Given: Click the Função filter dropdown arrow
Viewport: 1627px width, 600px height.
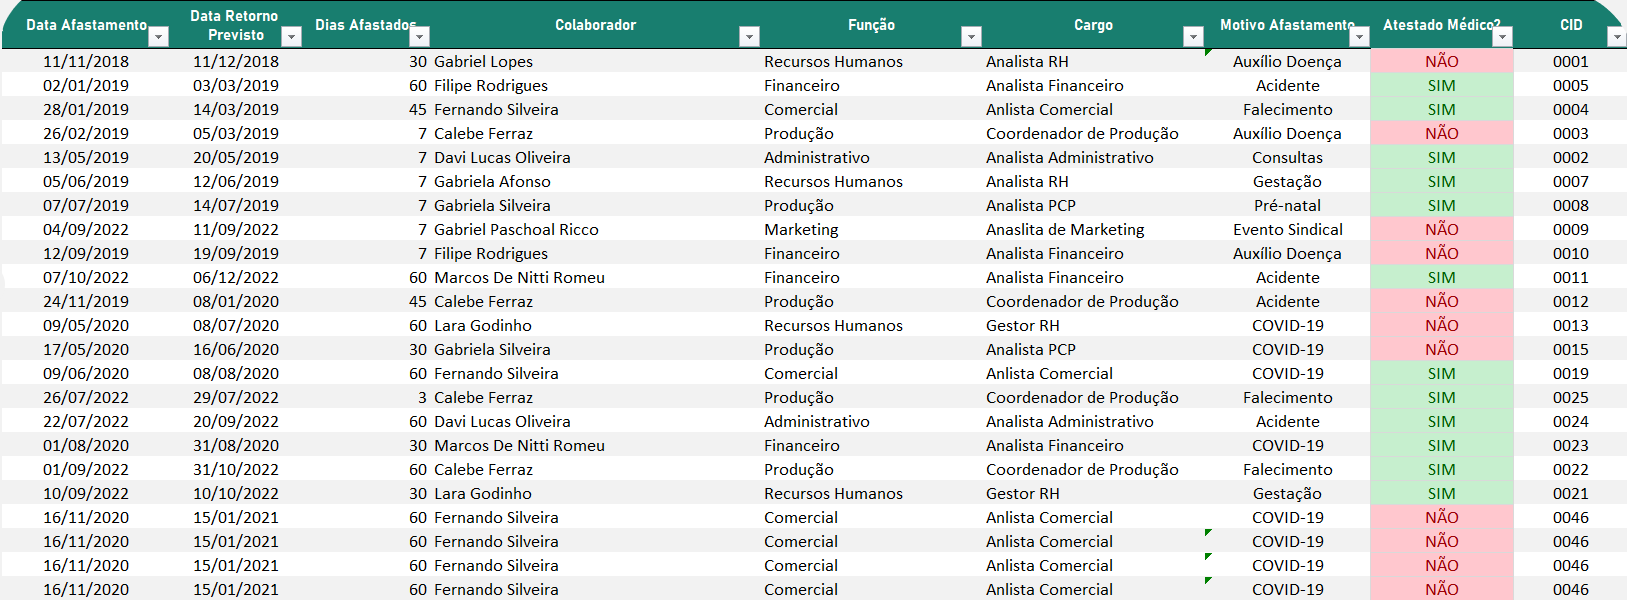Looking at the screenshot, I should pyautogui.click(x=971, y=37).
